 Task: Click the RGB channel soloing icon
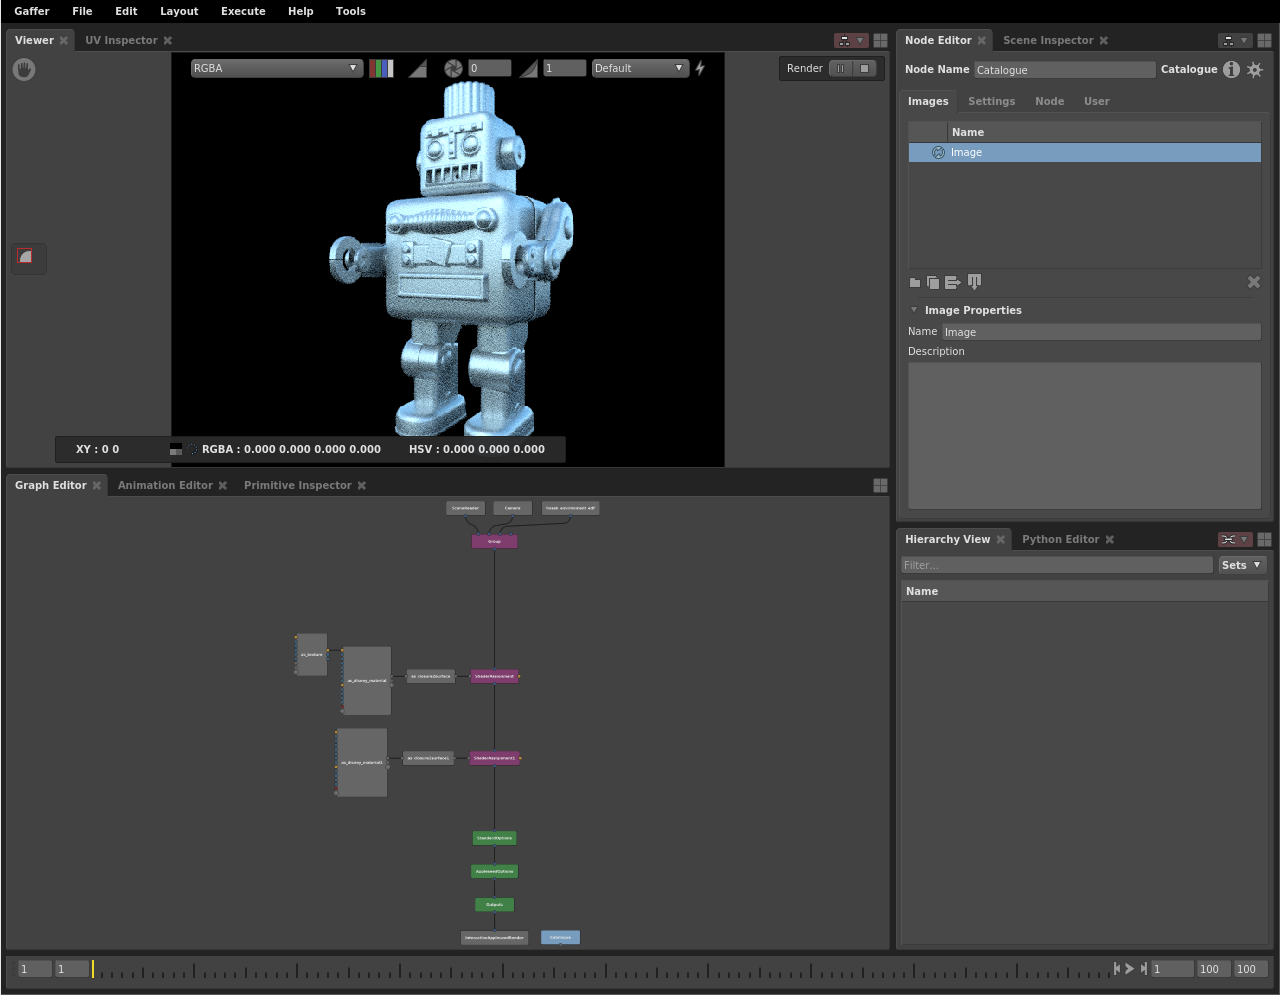click(x=381, y=68)
